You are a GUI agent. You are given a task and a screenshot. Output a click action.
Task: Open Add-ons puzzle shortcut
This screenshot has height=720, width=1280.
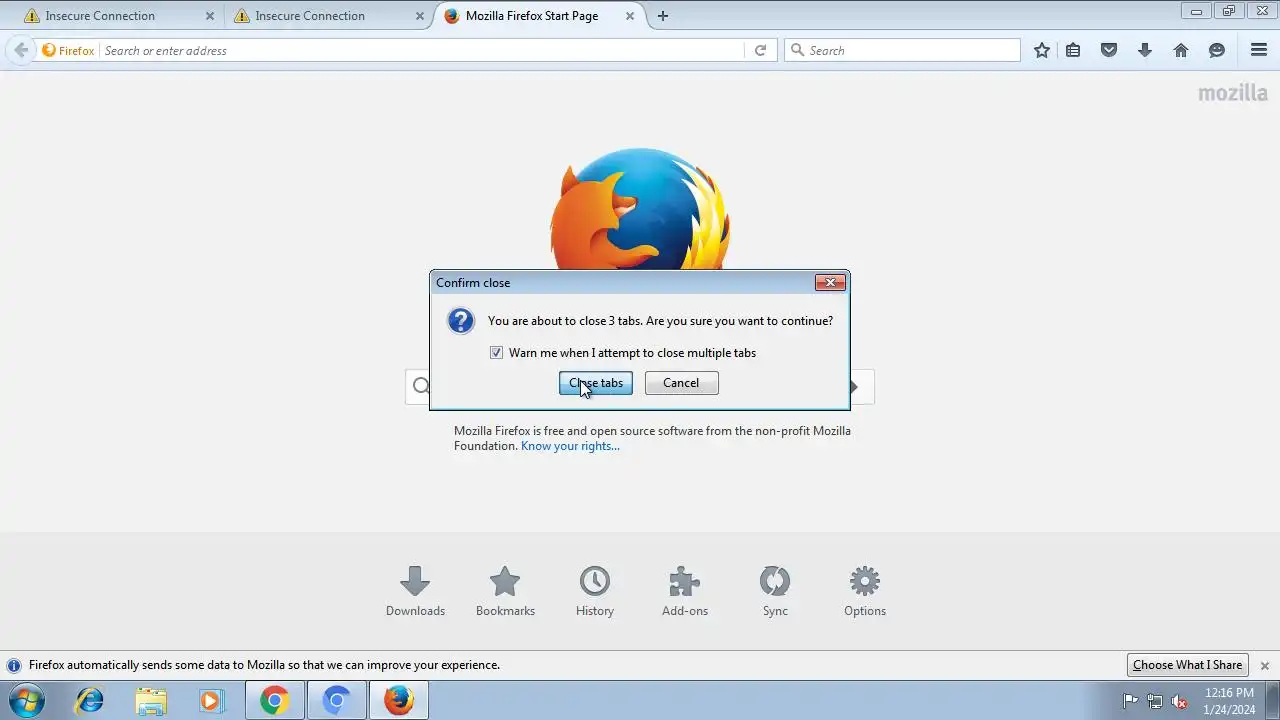point(685,591)
